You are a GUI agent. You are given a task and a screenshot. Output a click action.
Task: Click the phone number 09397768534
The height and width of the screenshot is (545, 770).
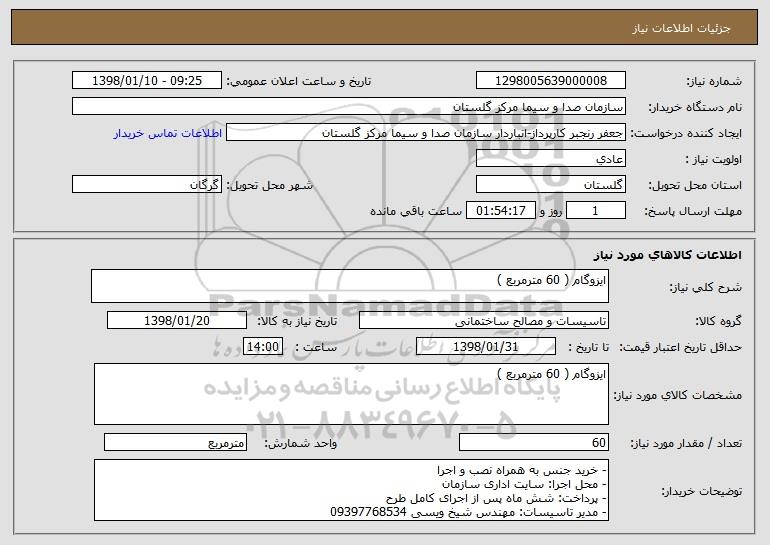pos(368,513)
